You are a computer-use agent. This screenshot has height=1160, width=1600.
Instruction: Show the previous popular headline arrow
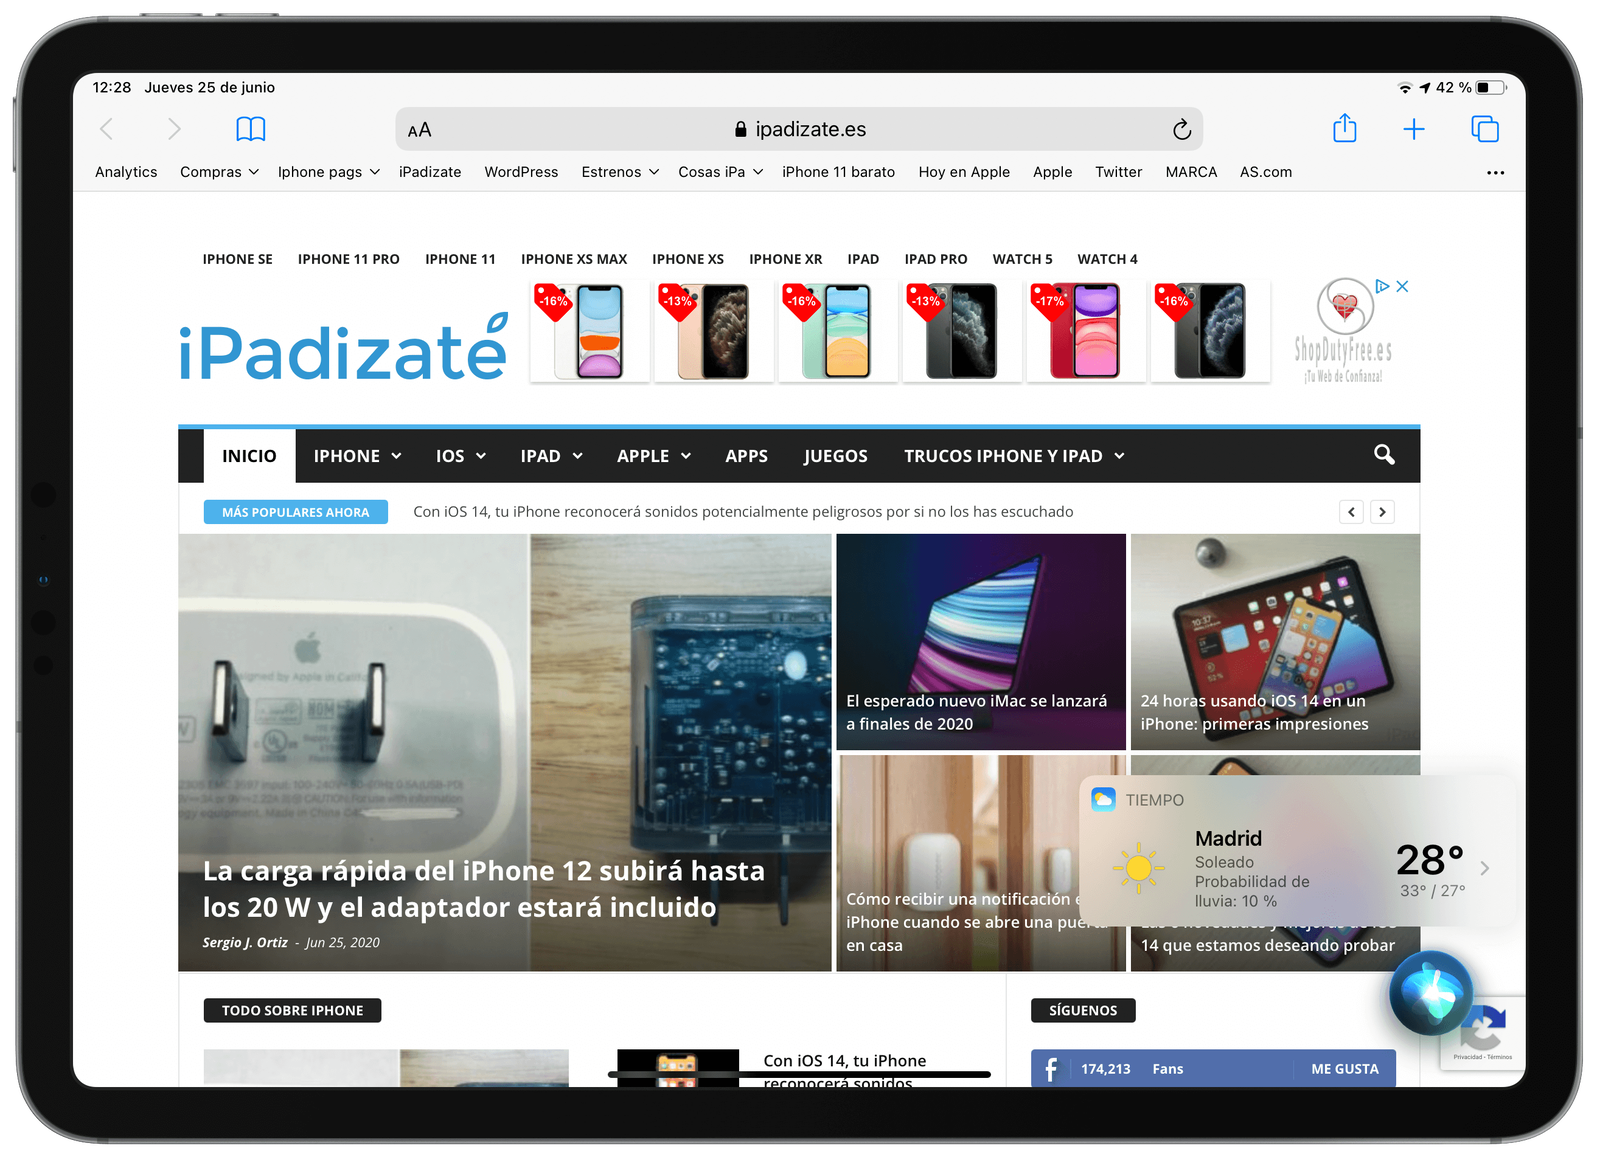coord(1352,512)
